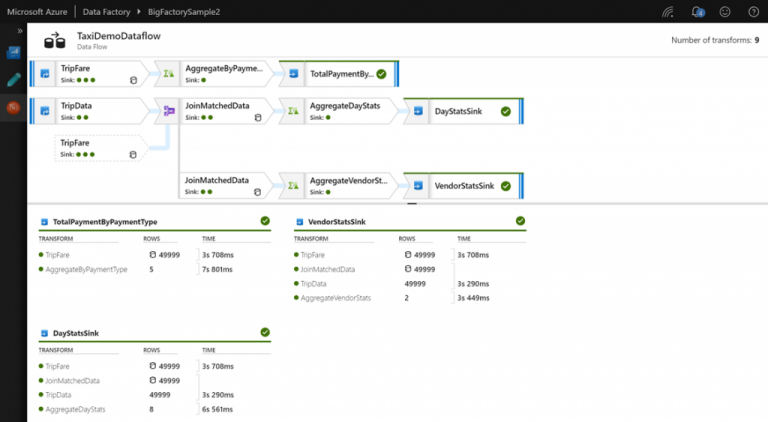768x422 pixels.
Task: Open the Author pencil sidebar icon
Action: click(x=14, y=80)
